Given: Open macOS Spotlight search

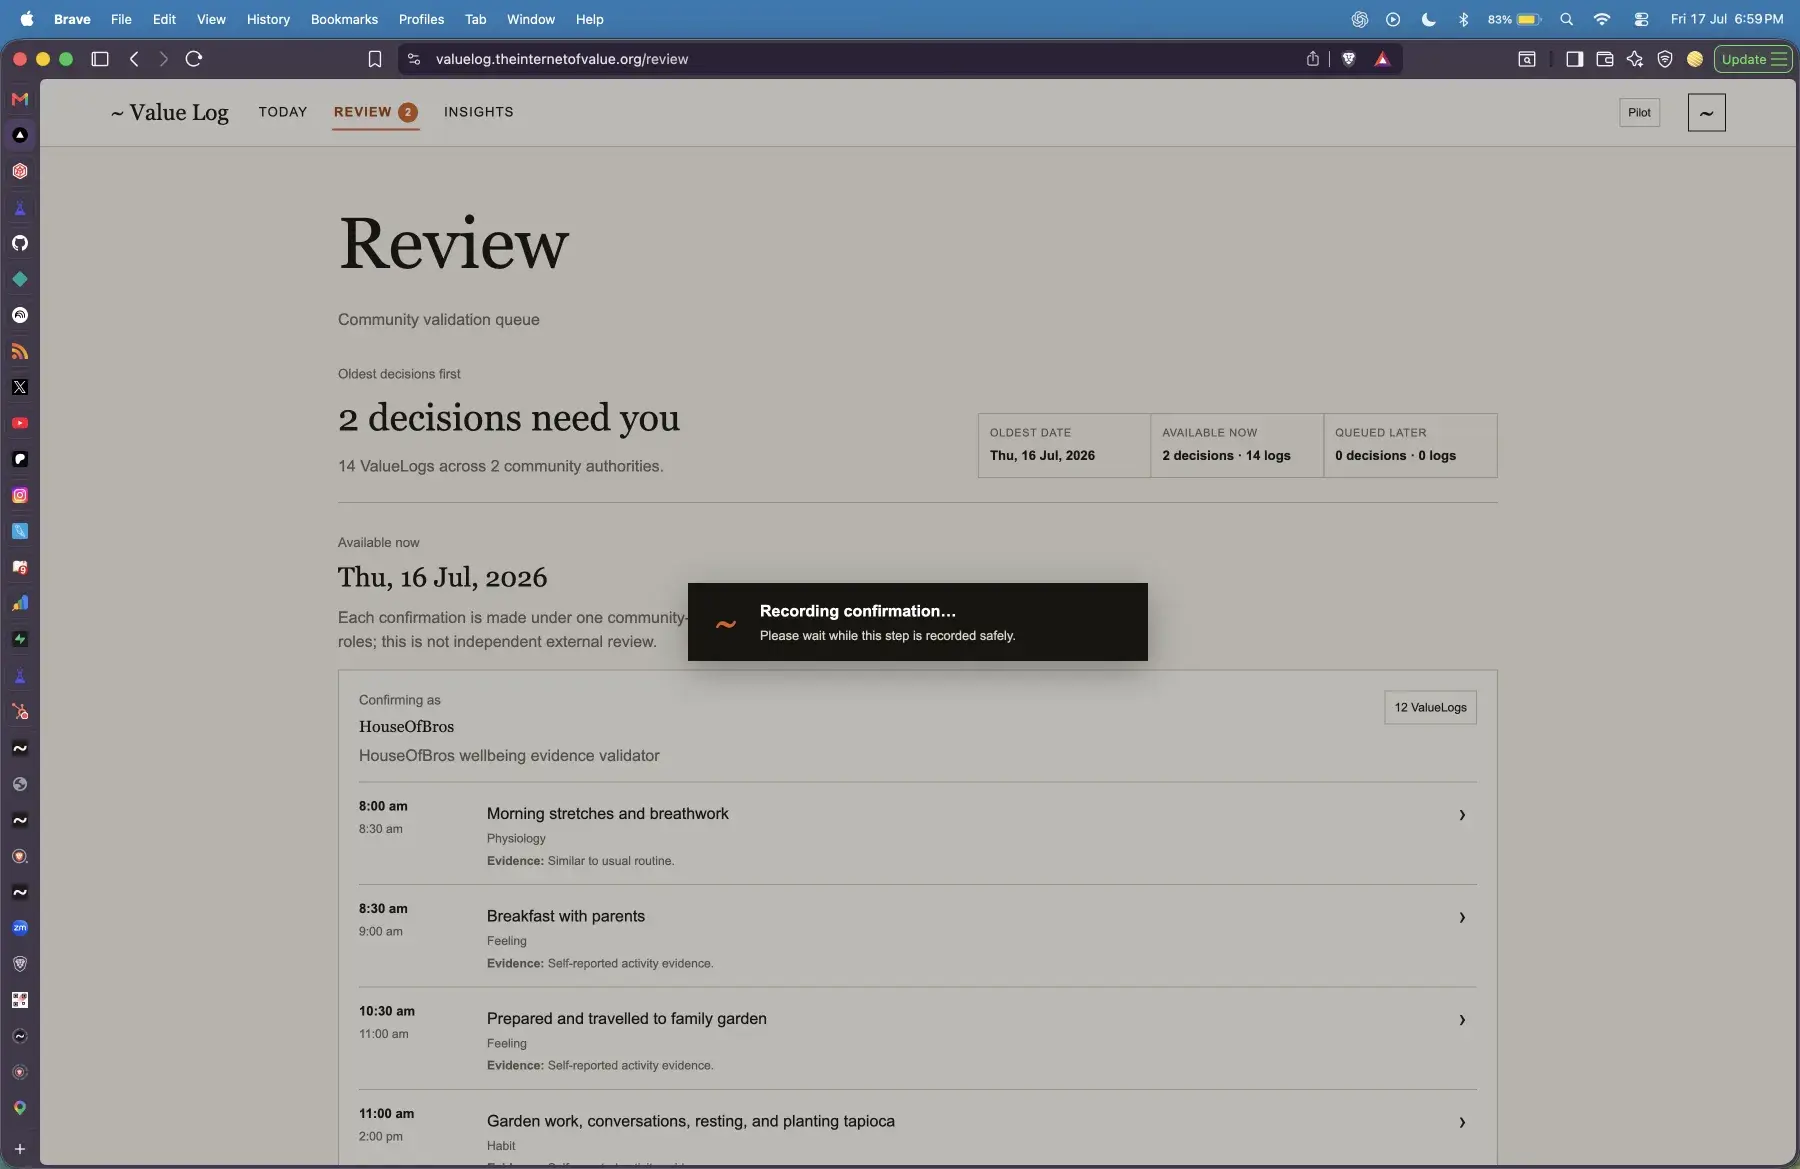Looking at the screenshot, I should coord(1566,19).
